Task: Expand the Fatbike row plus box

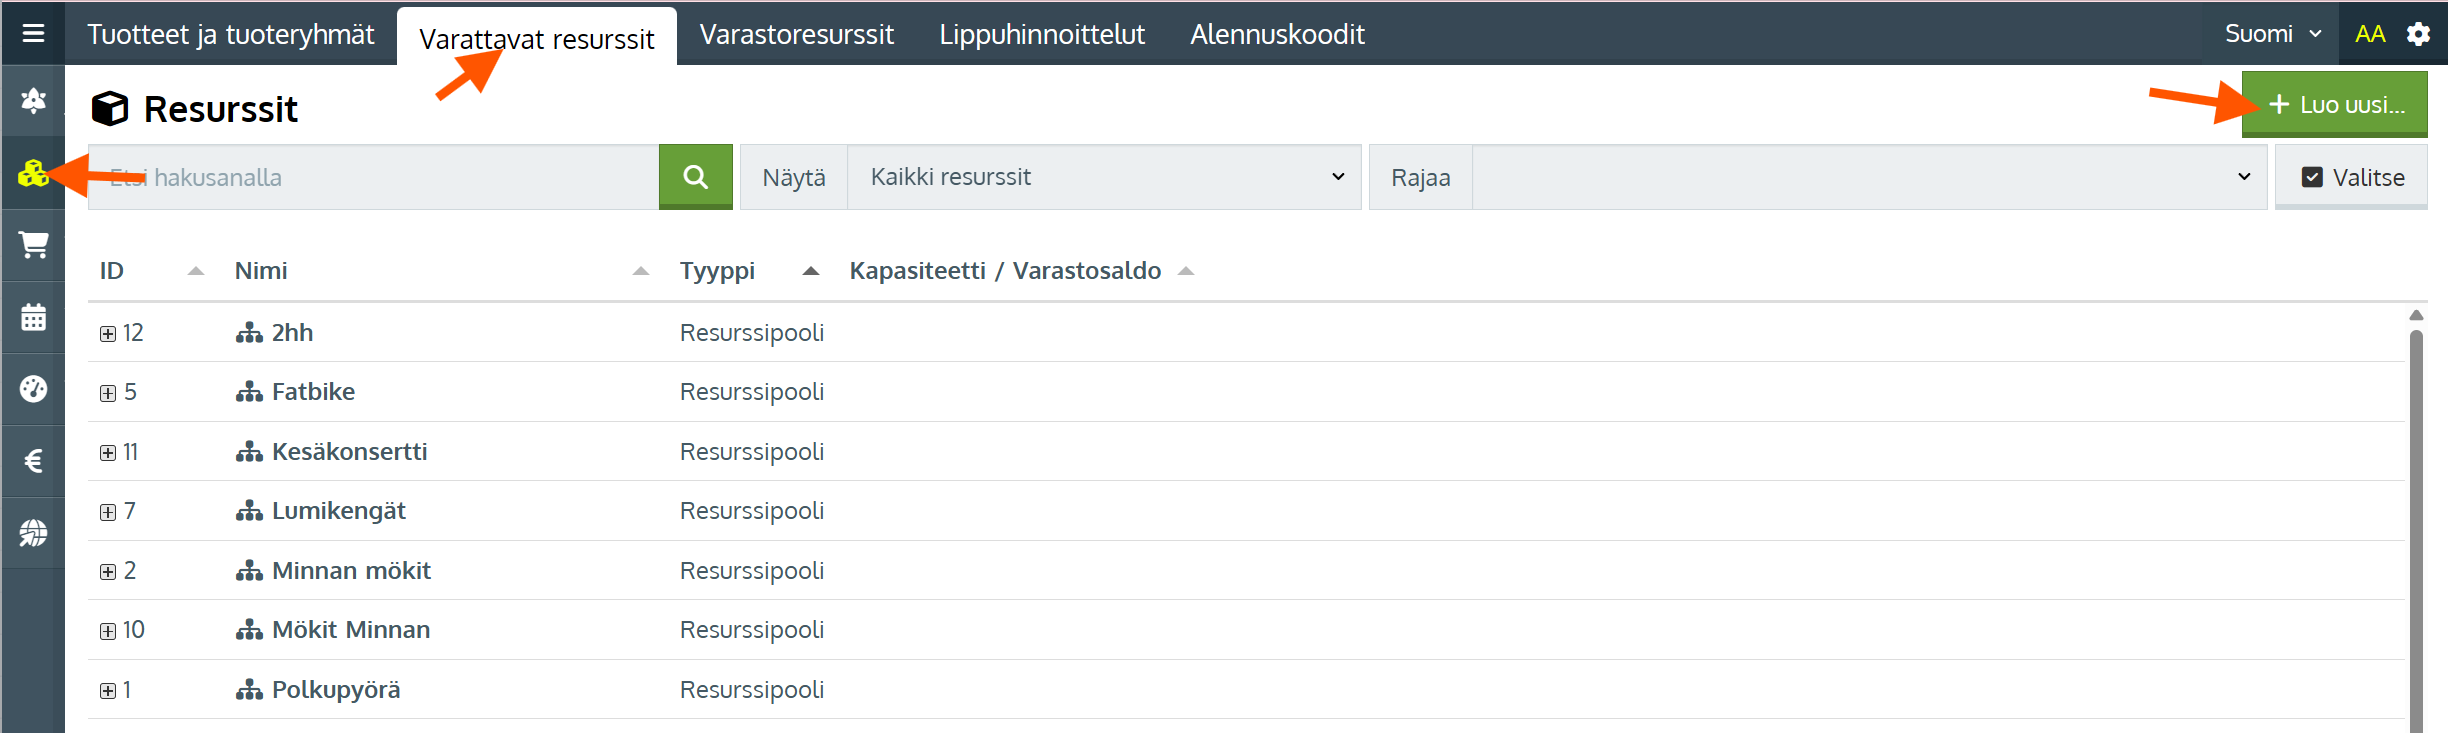Action: [108, 393]
